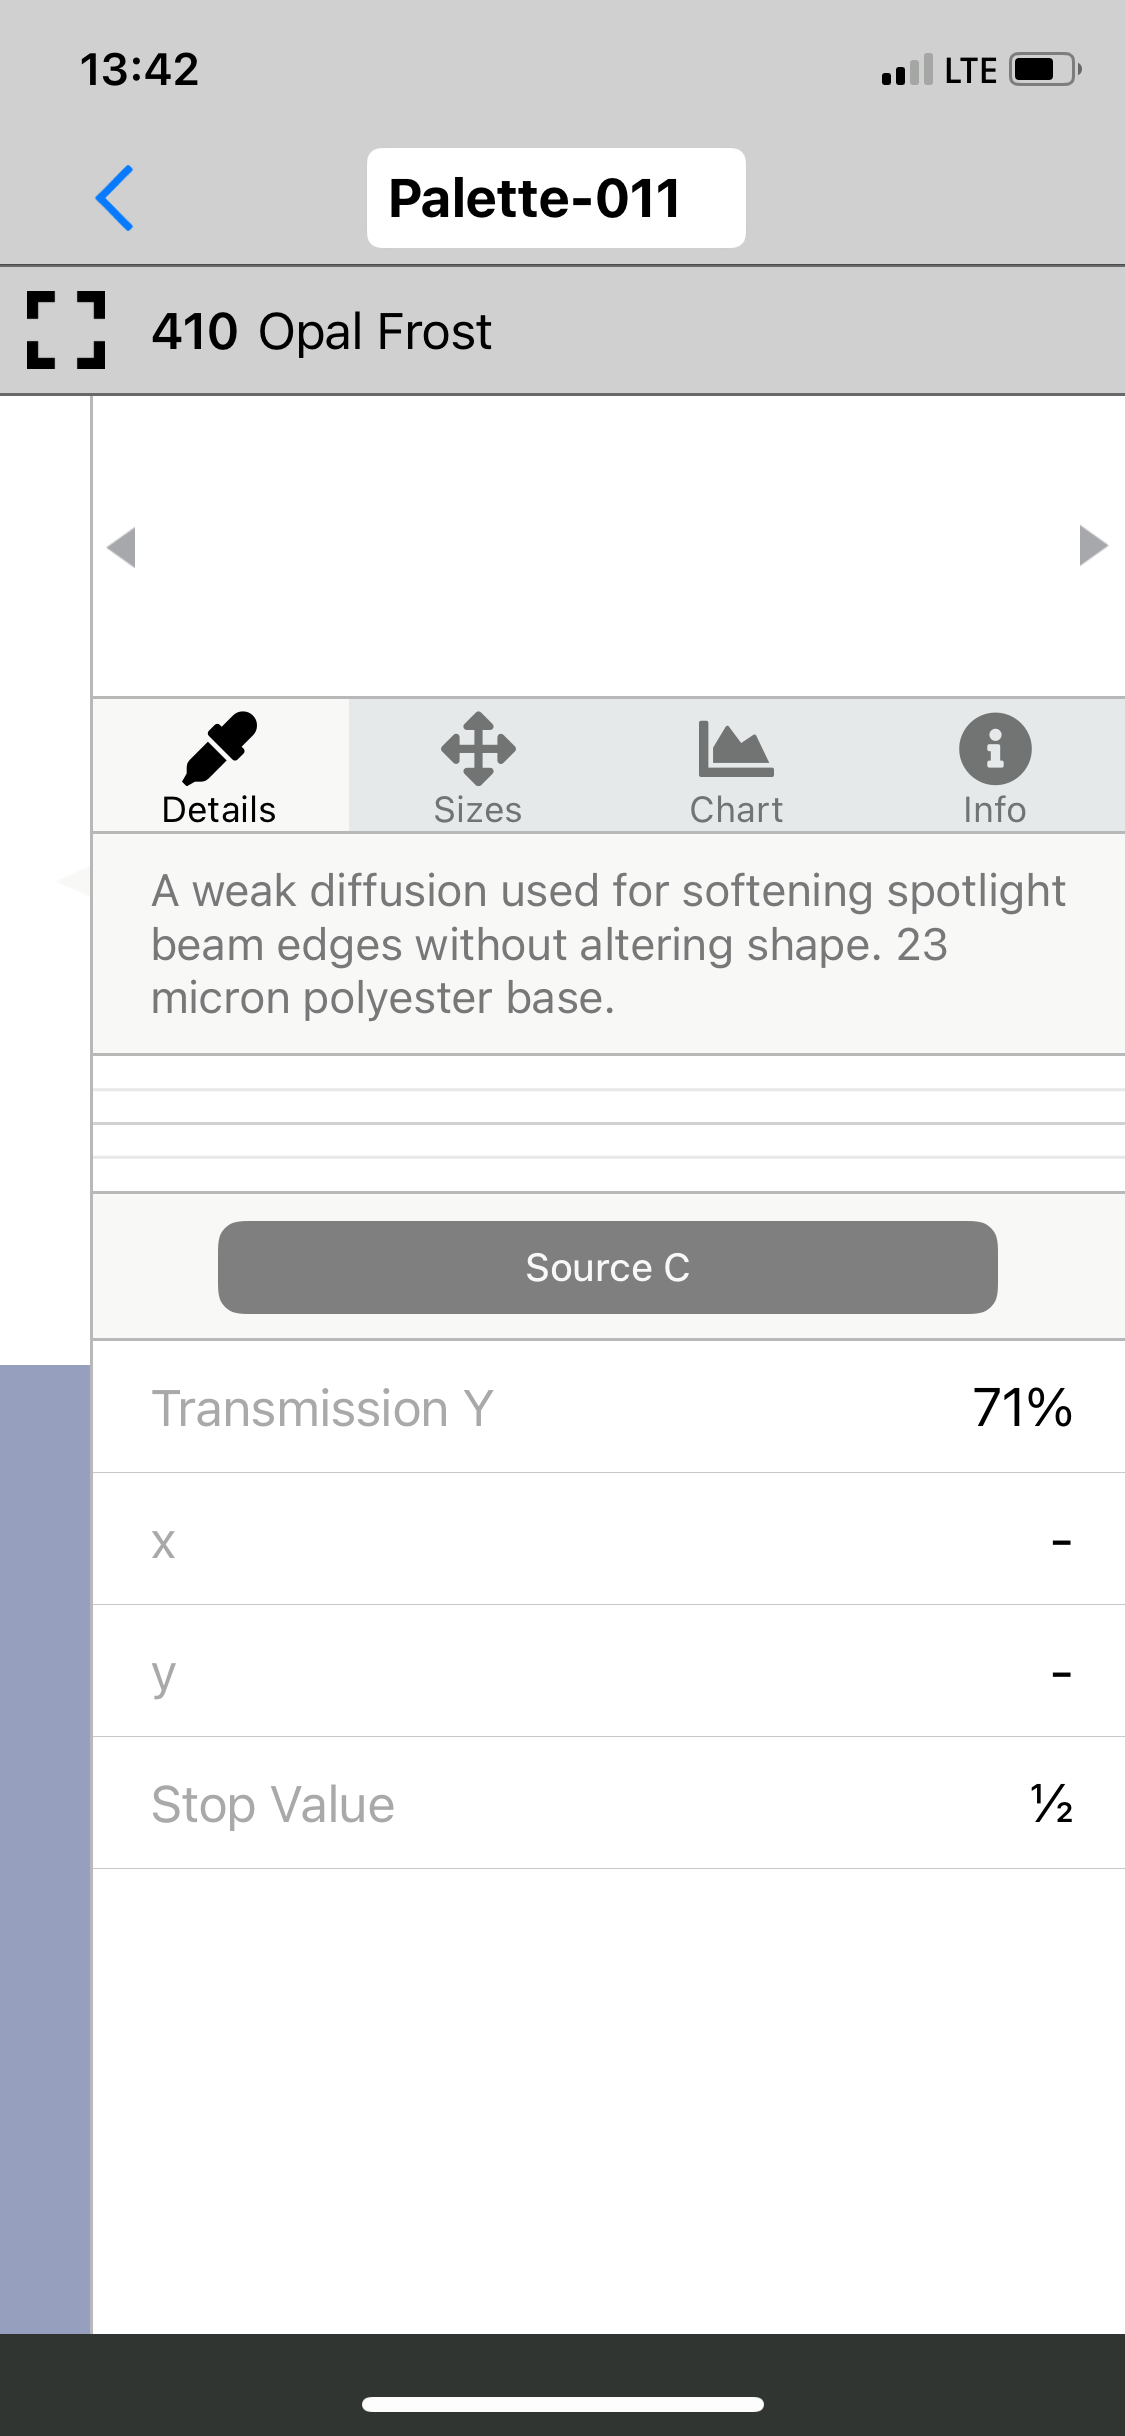The image size is (1125, 2436).
Task: Select the Transmission Y row
Action: [x=608, y=1407]
